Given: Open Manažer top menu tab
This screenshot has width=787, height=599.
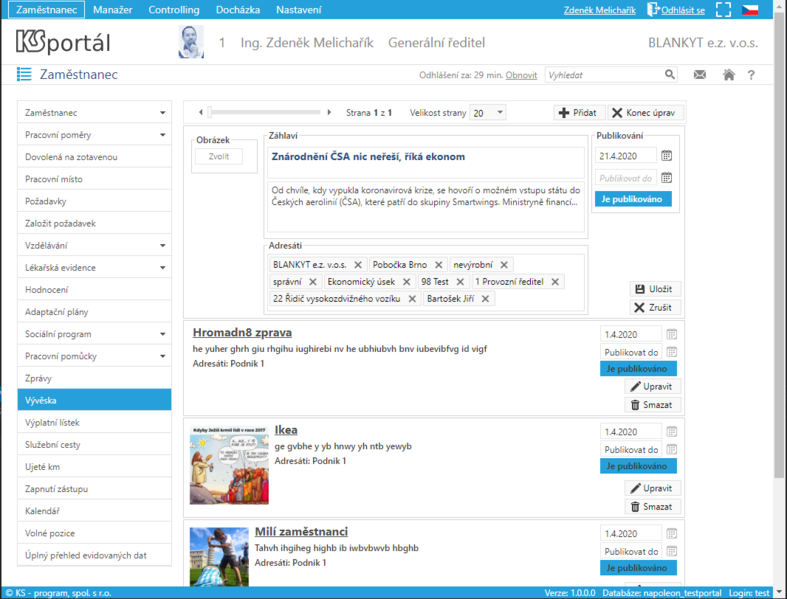Looking at the screenshot, I should point(112,10).
